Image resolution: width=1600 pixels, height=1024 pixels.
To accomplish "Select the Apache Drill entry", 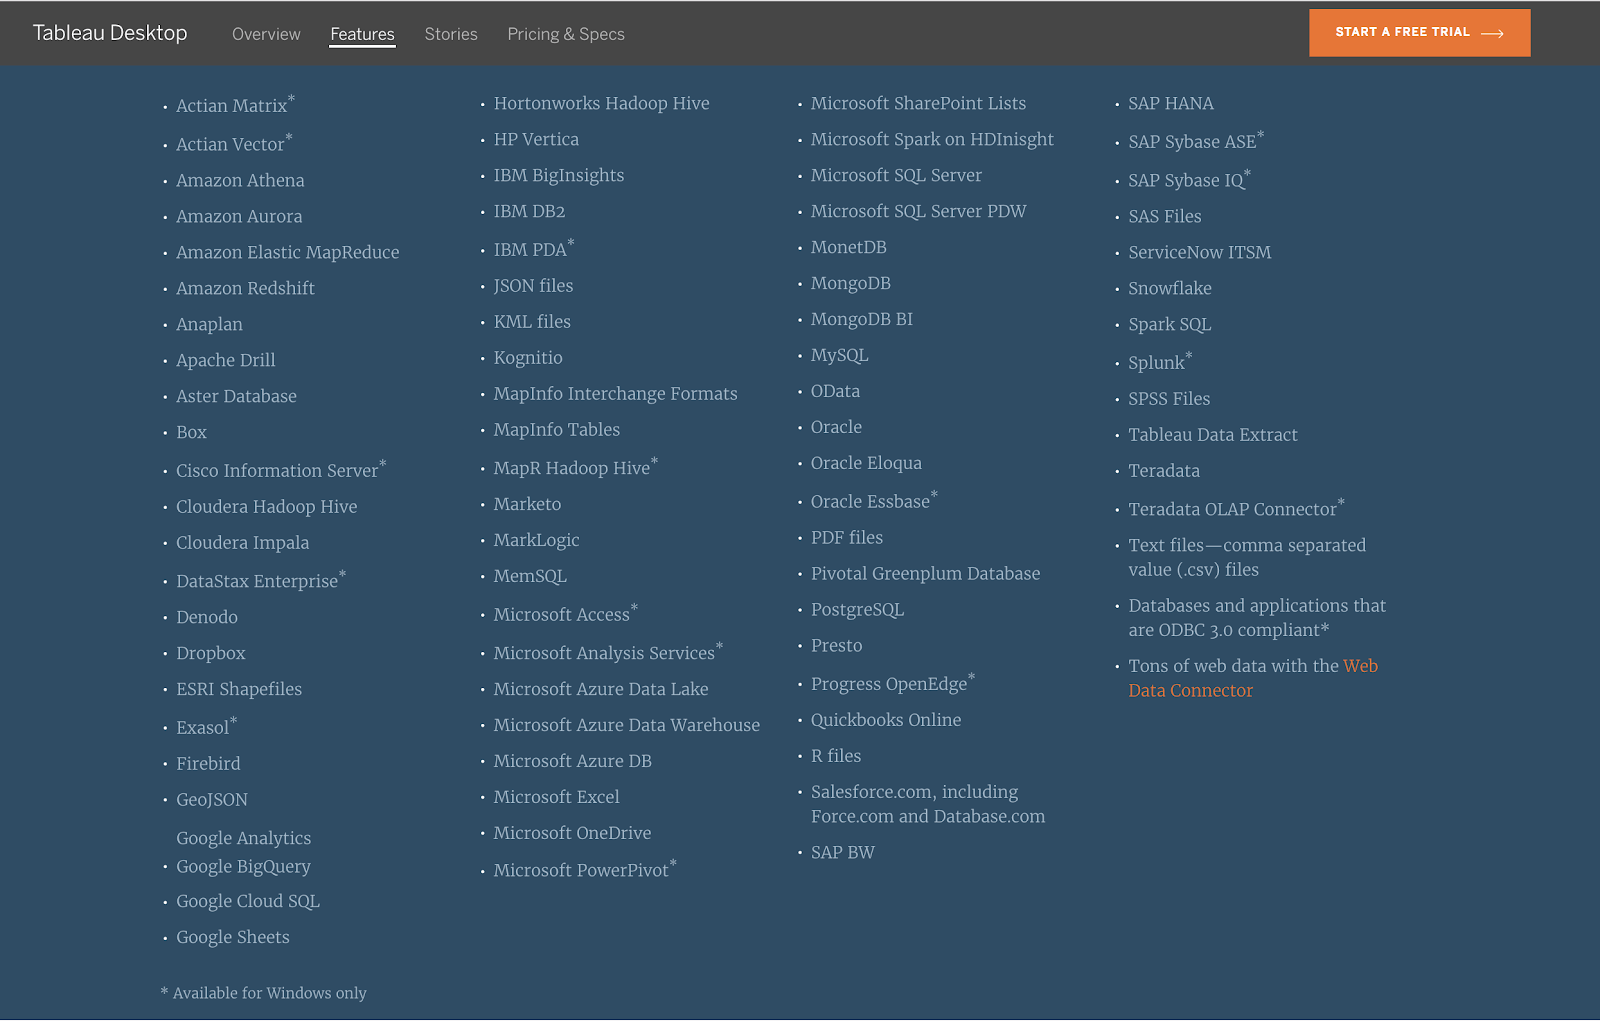I will 226,360.
